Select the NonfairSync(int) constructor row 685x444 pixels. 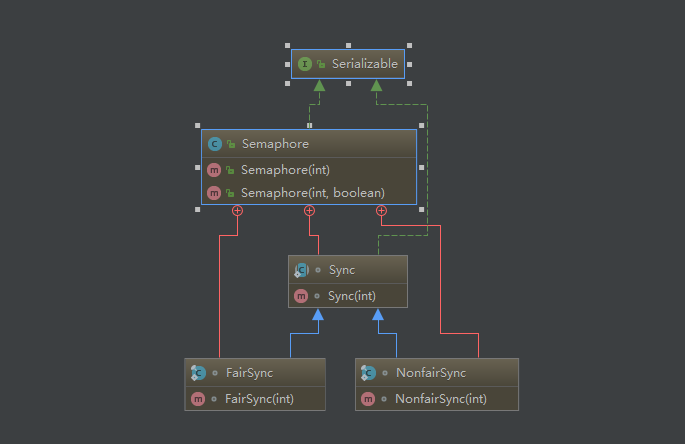[x=439, y=399]
